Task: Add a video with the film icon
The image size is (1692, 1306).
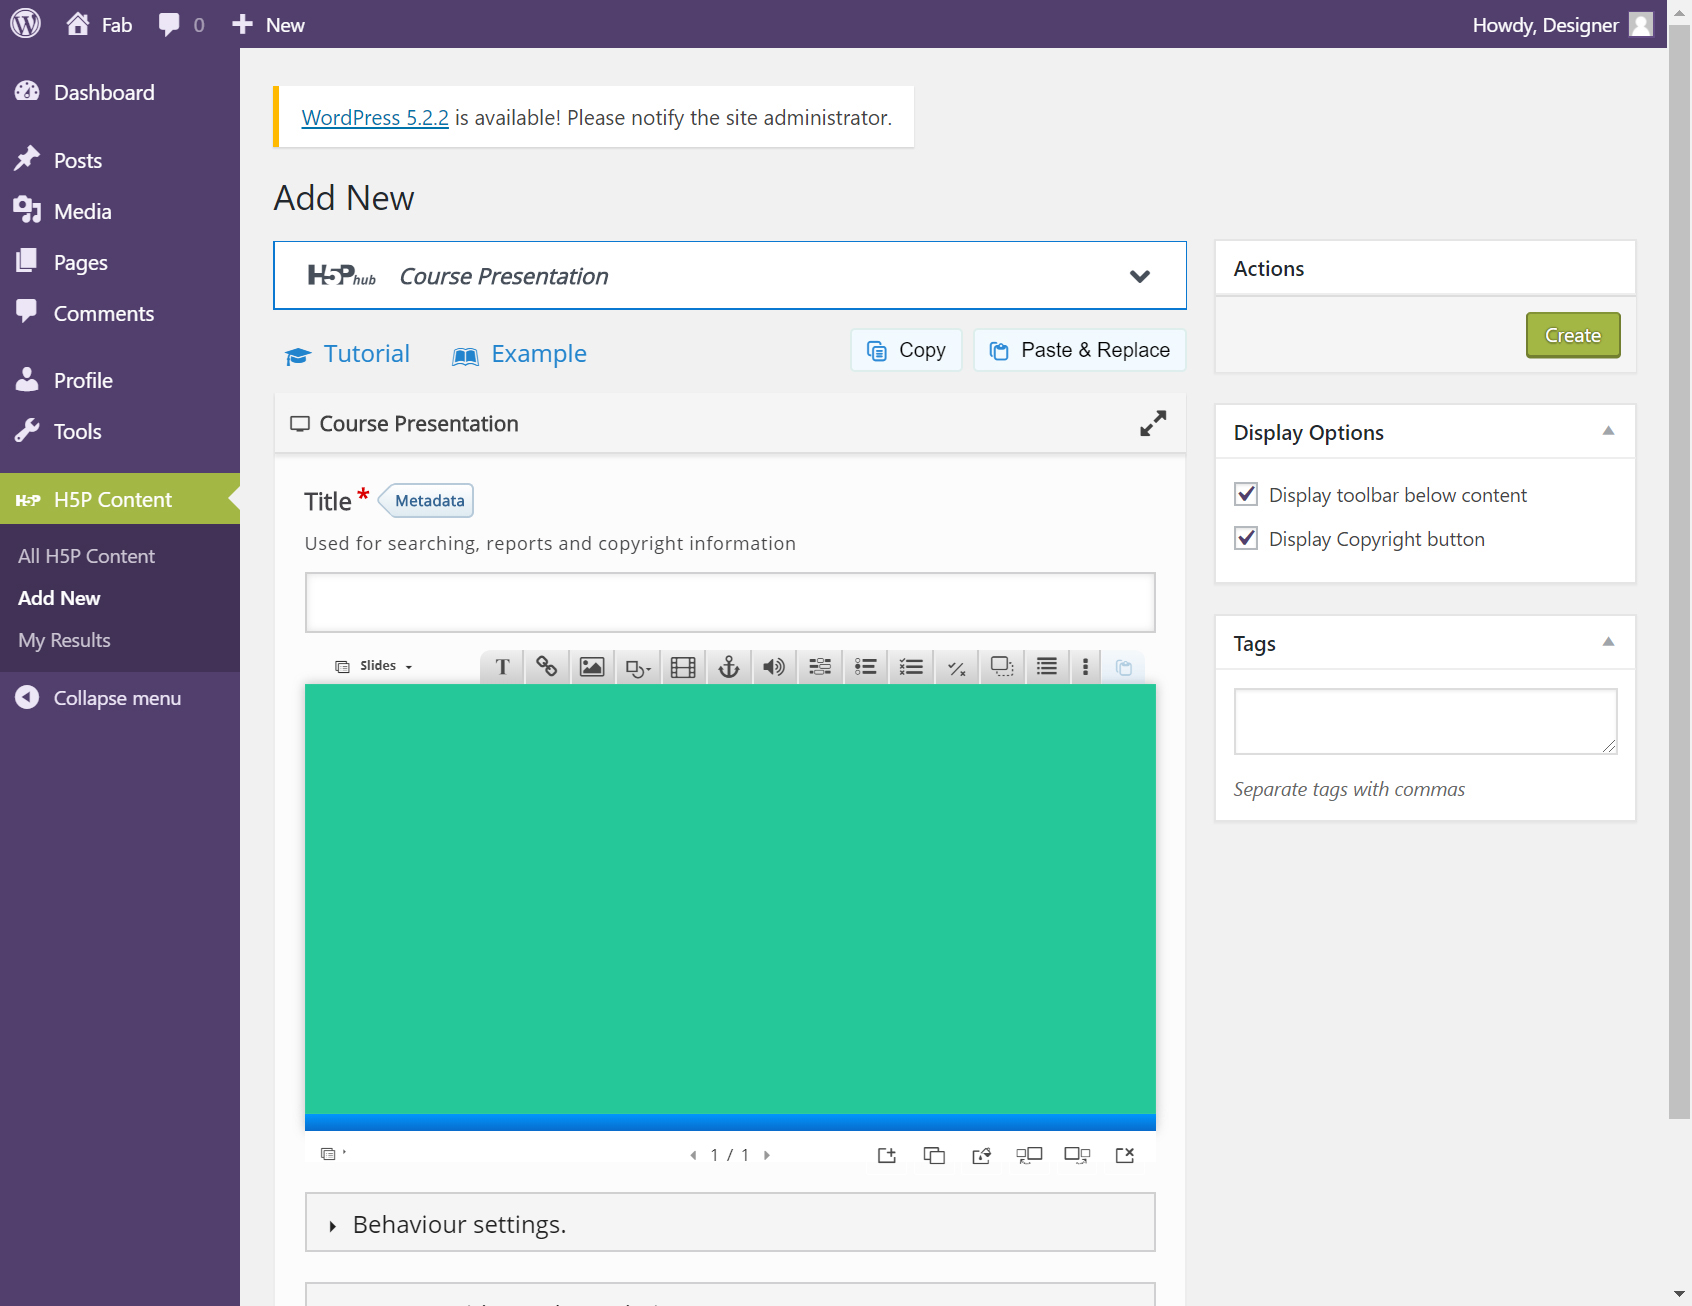Action: [683, 667]
